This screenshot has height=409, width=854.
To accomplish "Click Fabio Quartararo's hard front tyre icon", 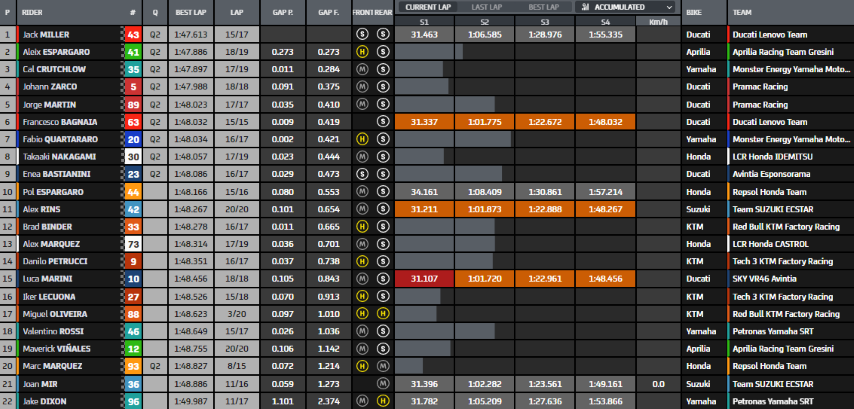I will coord(363,138).
